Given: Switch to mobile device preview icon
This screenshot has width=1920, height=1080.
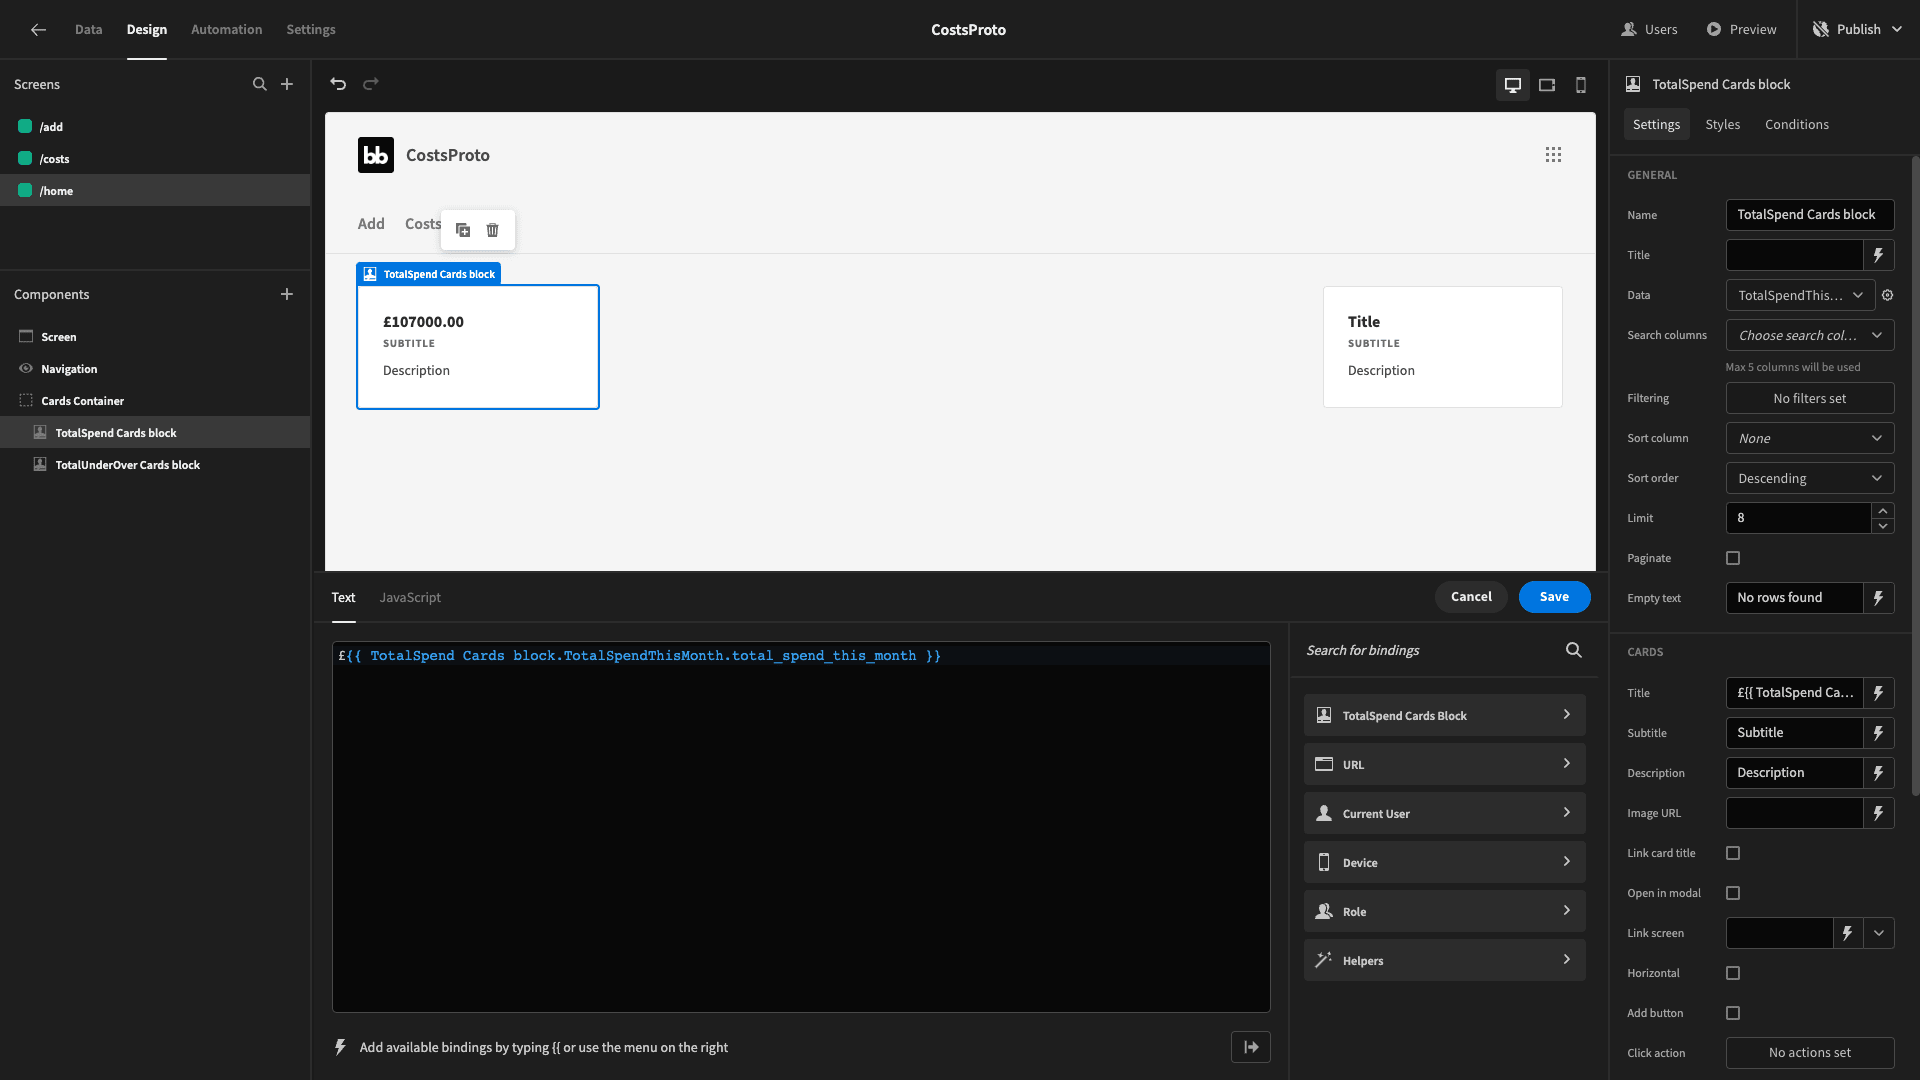Looking at the screenshot, I should (x=1581, y=85).
